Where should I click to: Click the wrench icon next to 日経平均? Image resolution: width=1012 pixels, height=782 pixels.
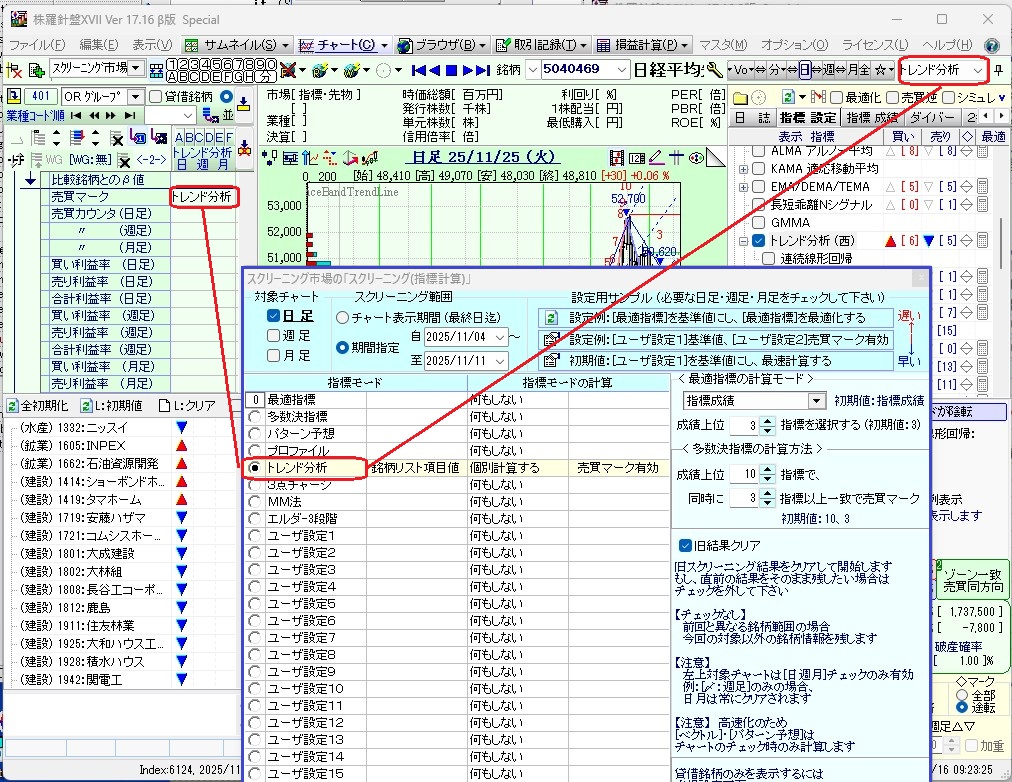click(714, 70)
